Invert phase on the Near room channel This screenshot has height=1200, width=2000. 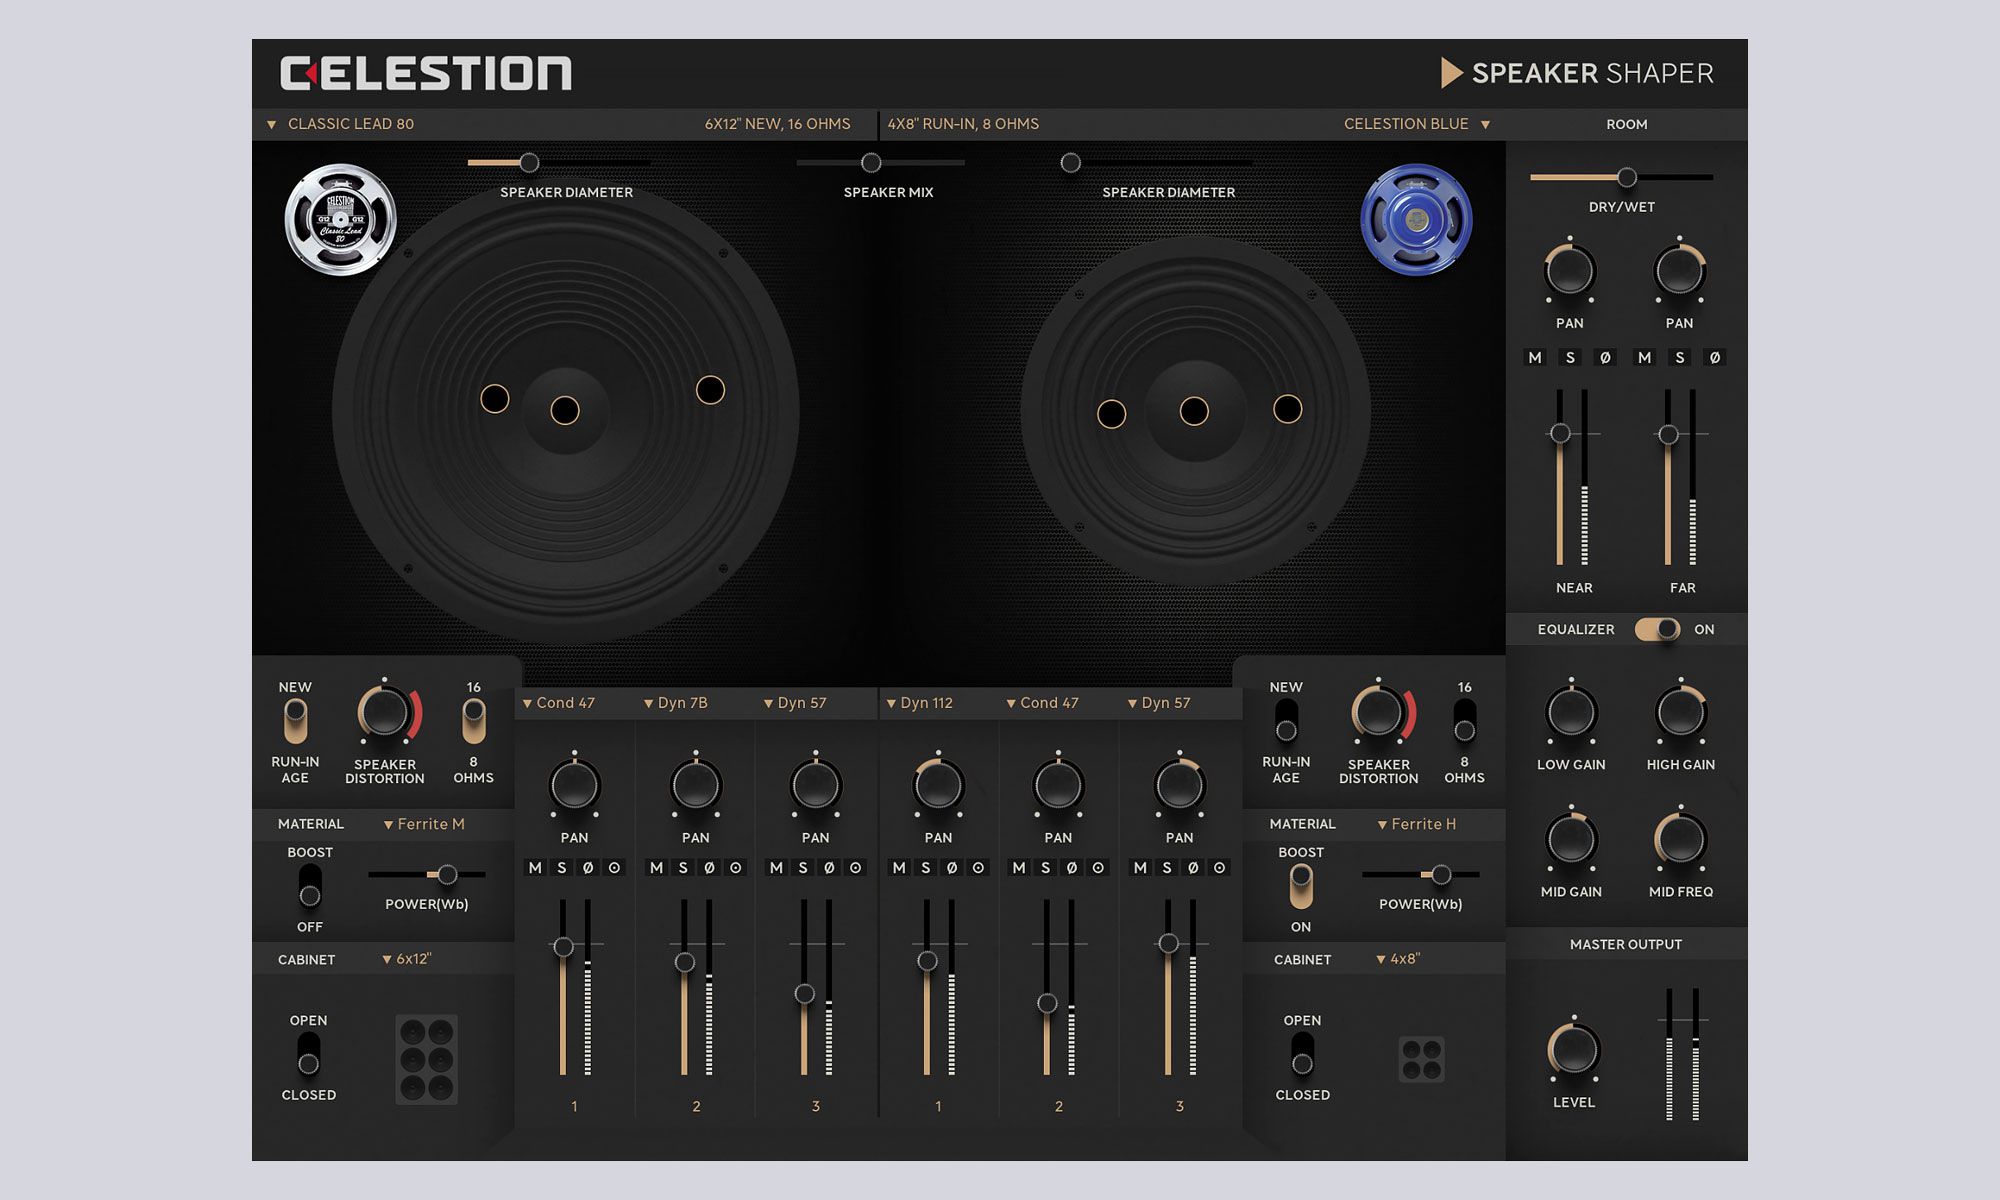point(1605,358)
